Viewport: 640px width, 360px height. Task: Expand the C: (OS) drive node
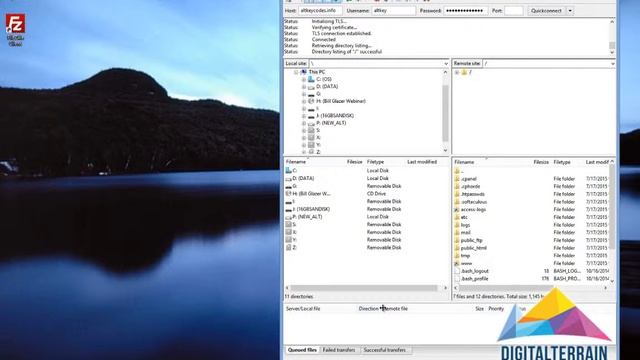(304, 80)
